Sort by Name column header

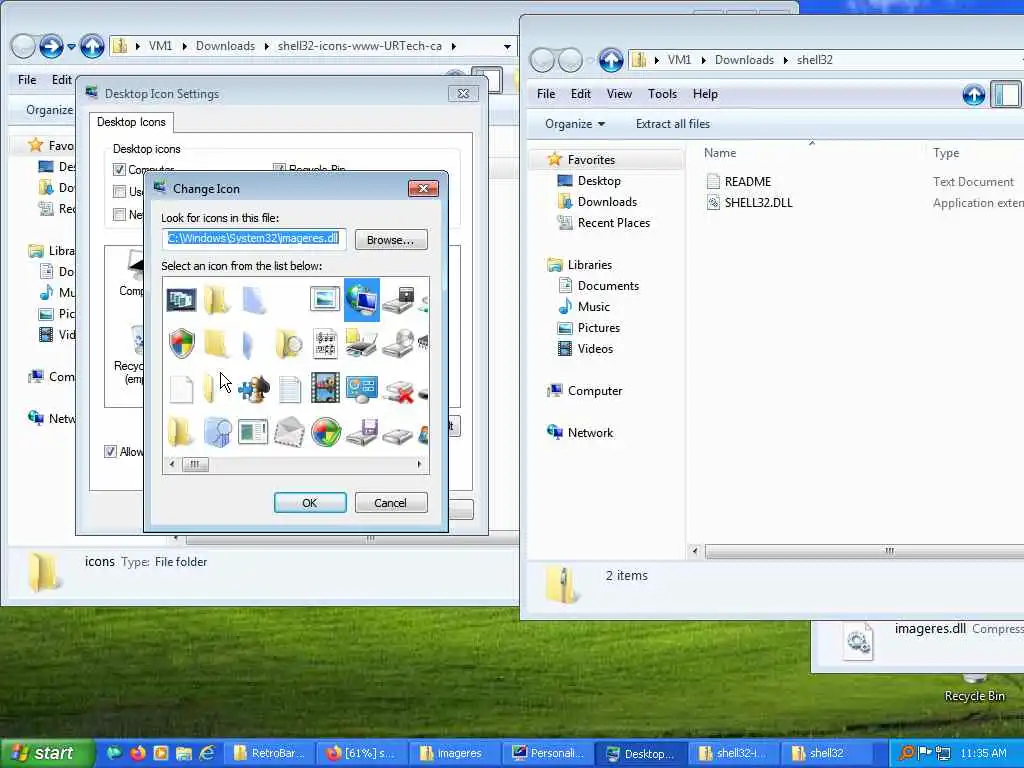click(x=720, y=153)
